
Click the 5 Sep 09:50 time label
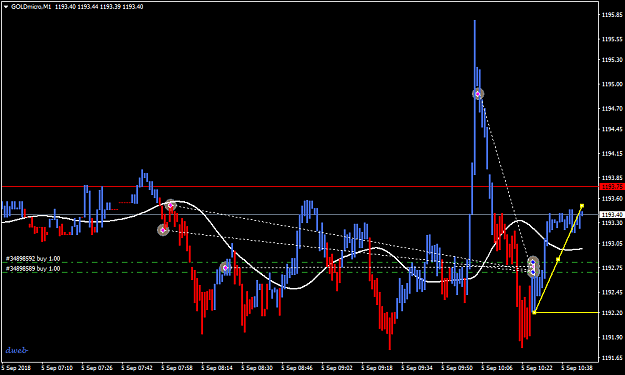[457, 368]
